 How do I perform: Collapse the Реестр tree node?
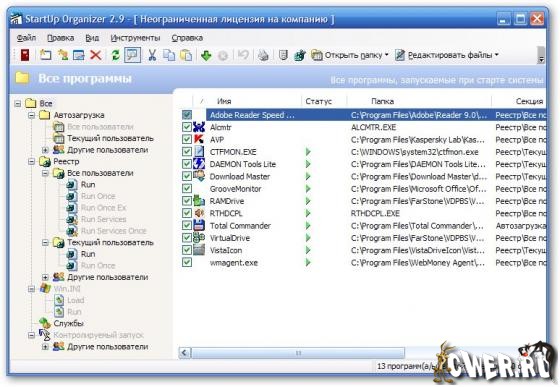31,161
